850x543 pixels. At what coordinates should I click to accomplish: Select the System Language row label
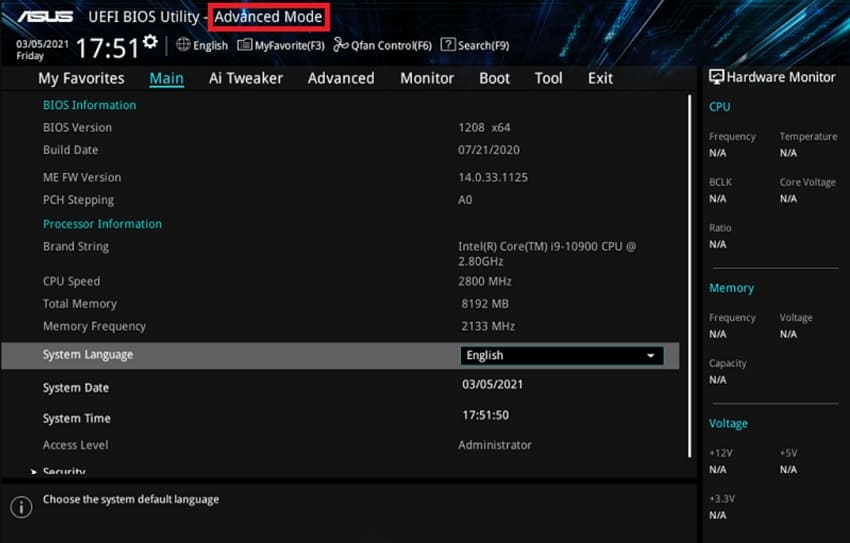point(88,355)
